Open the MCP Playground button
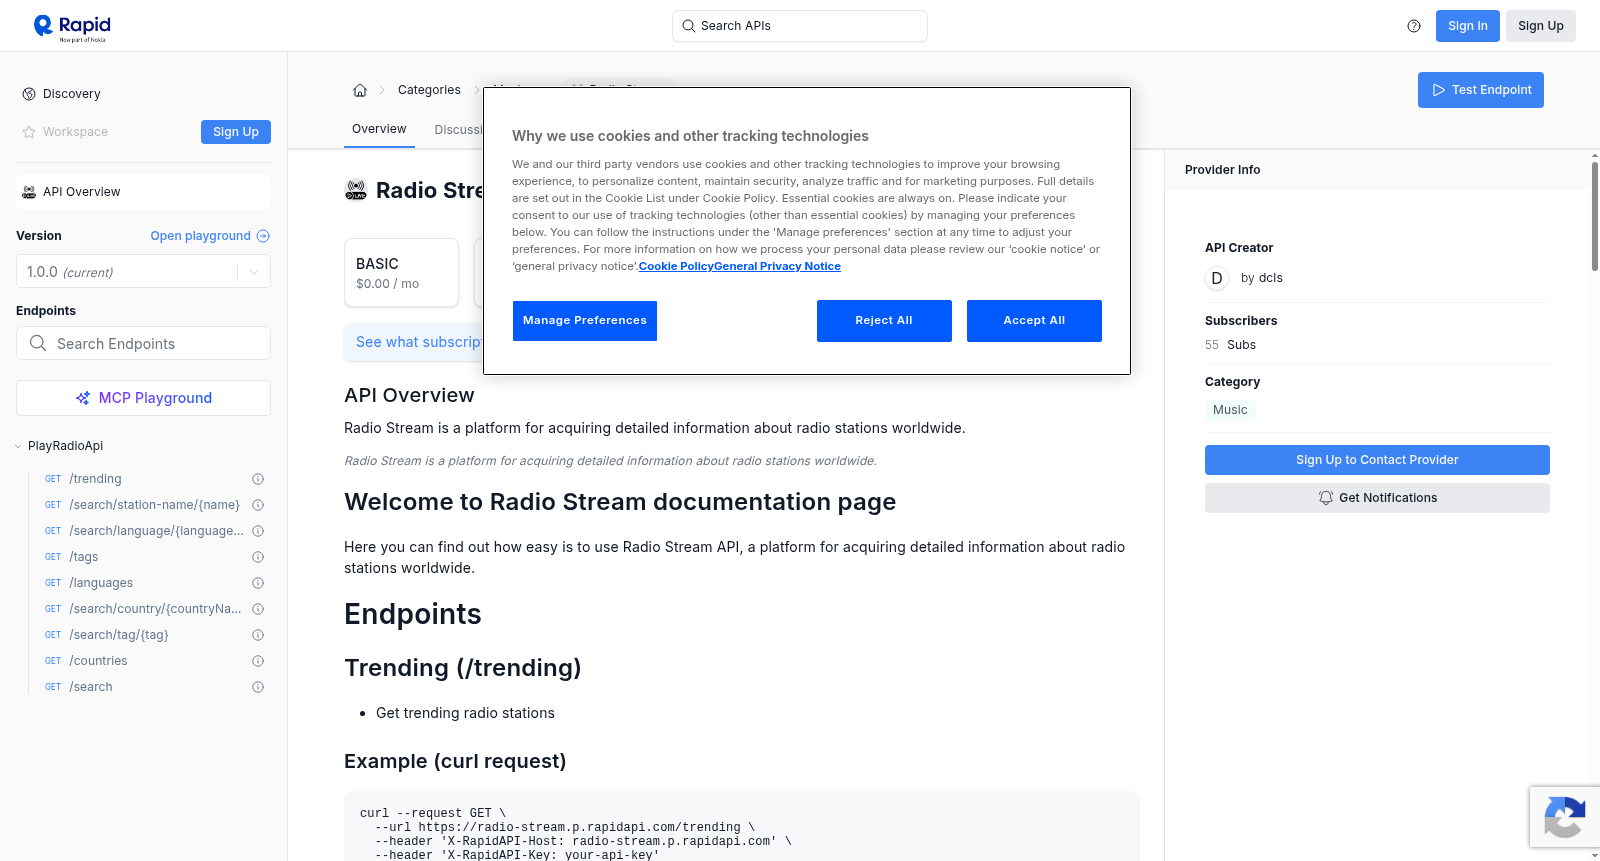 click(x=143, y=398)
